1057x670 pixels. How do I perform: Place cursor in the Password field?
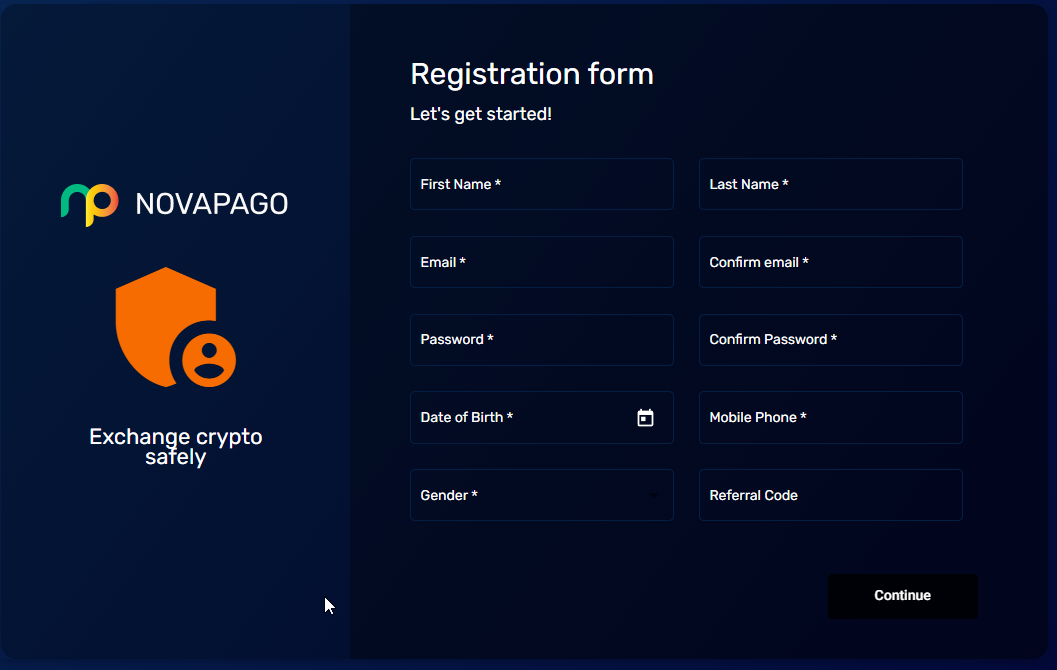[541, 340]
